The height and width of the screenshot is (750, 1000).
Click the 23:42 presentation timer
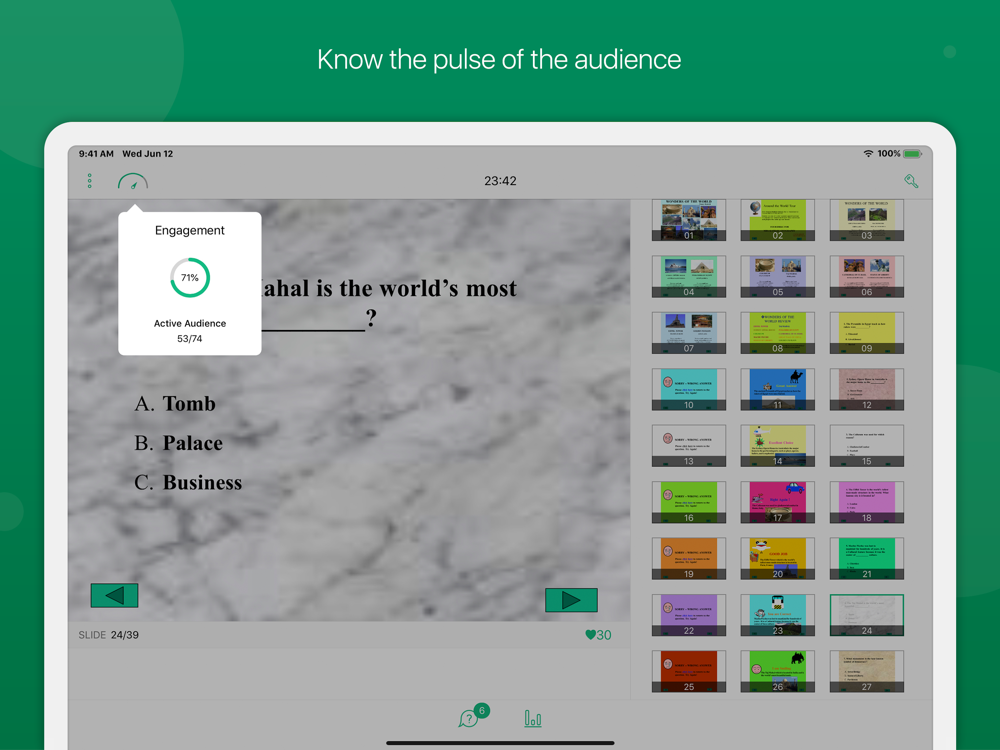[x=500, y=181]
